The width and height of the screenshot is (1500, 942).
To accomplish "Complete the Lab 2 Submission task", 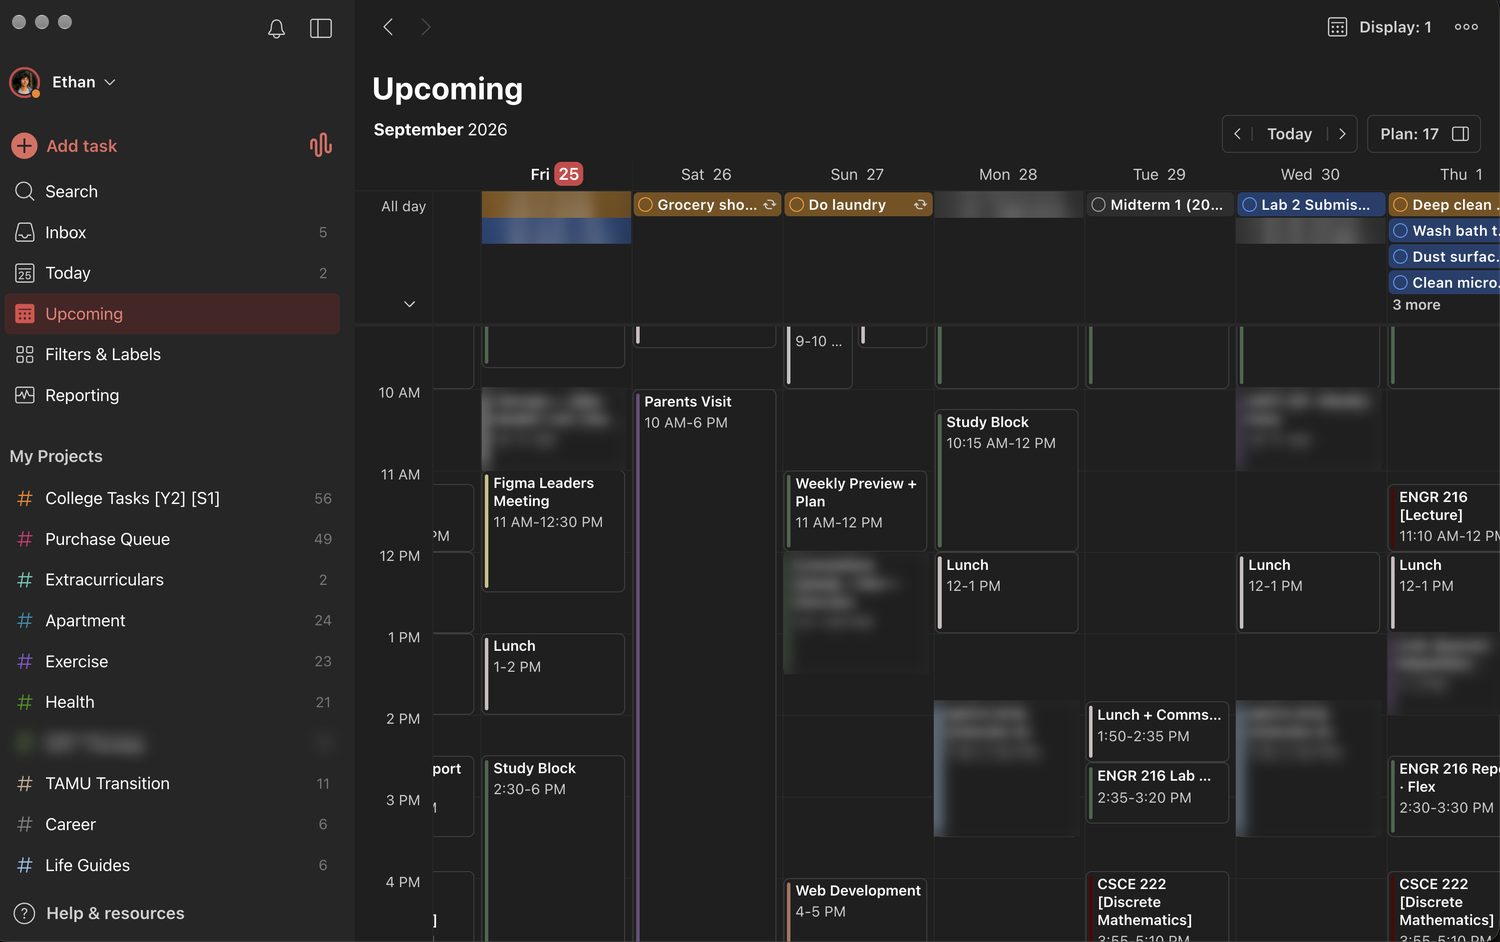I will (x=1249, y=205).
